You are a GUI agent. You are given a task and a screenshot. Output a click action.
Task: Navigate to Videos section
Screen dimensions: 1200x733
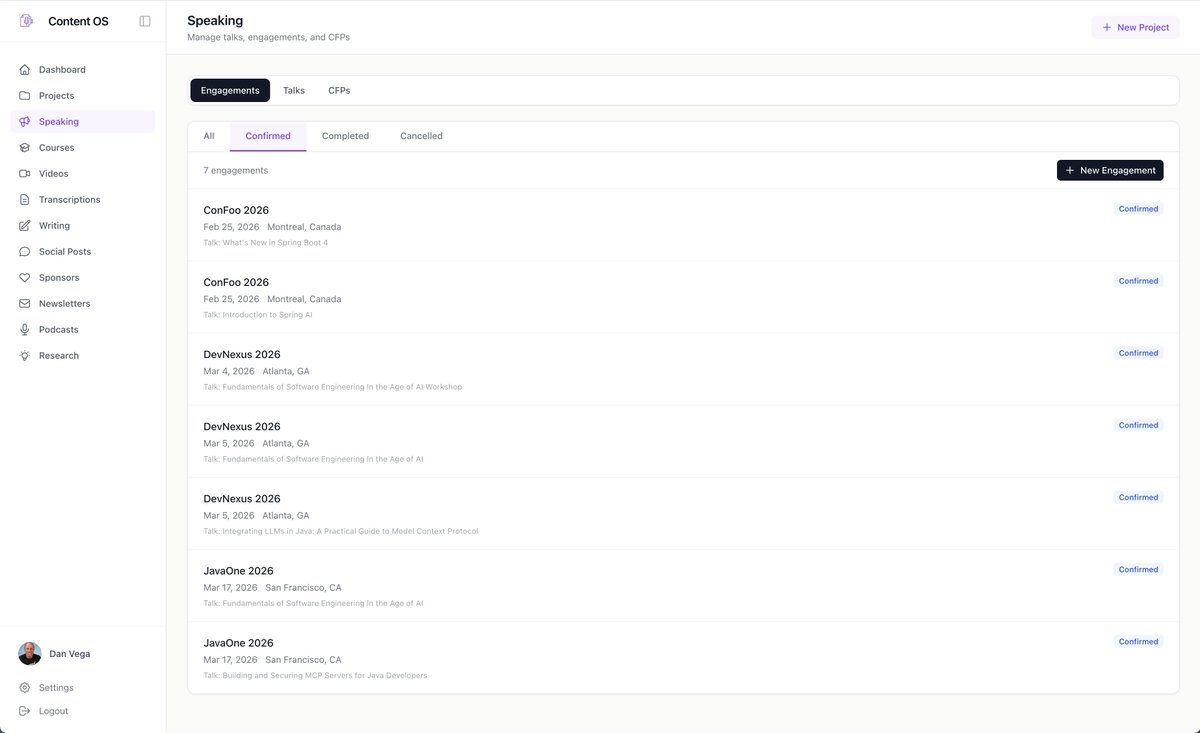tap(83, 174)
